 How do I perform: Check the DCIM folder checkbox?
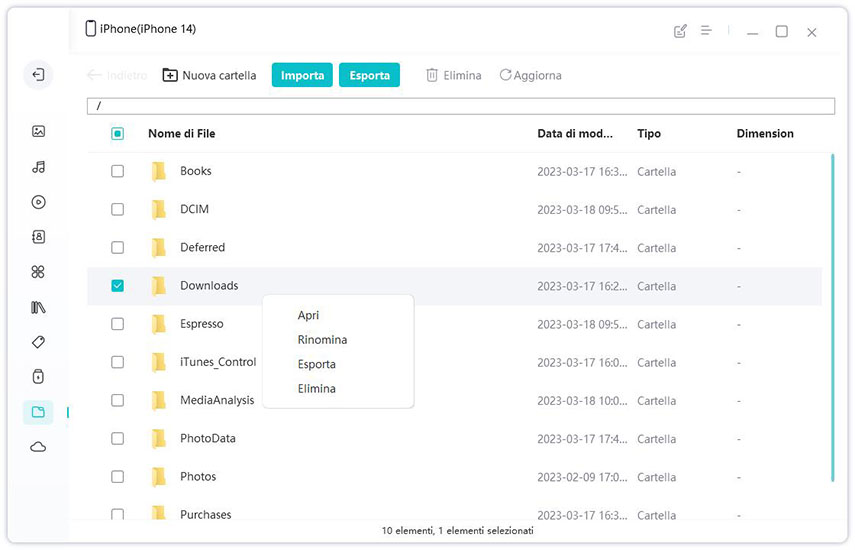click(117, 210)
